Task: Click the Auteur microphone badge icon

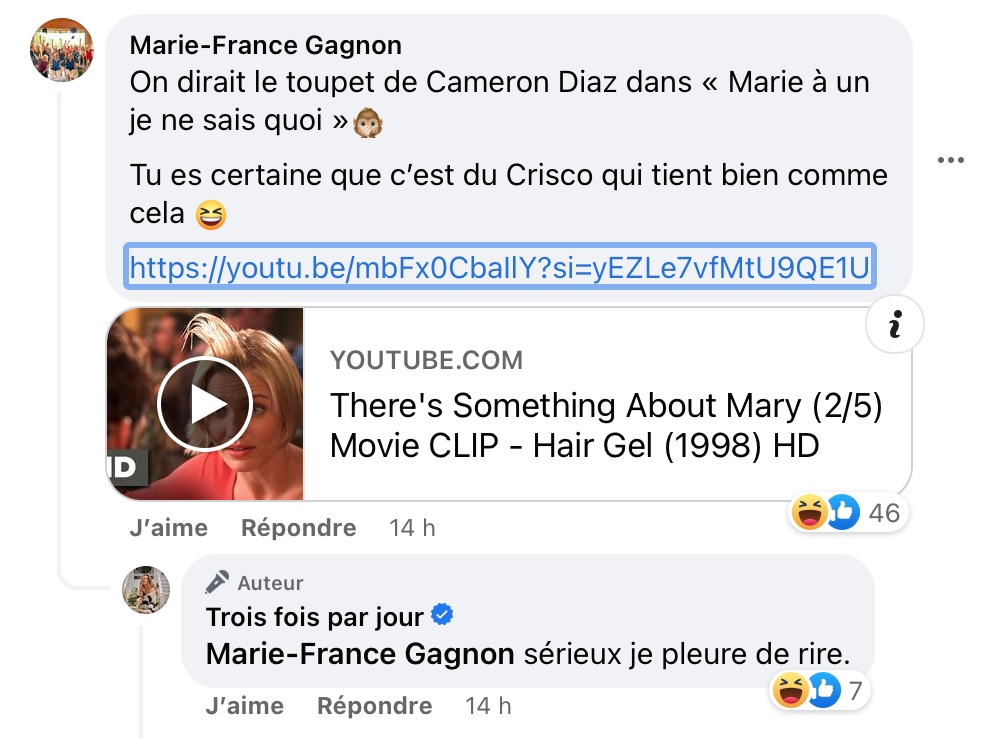Action: tap(217, 582)
